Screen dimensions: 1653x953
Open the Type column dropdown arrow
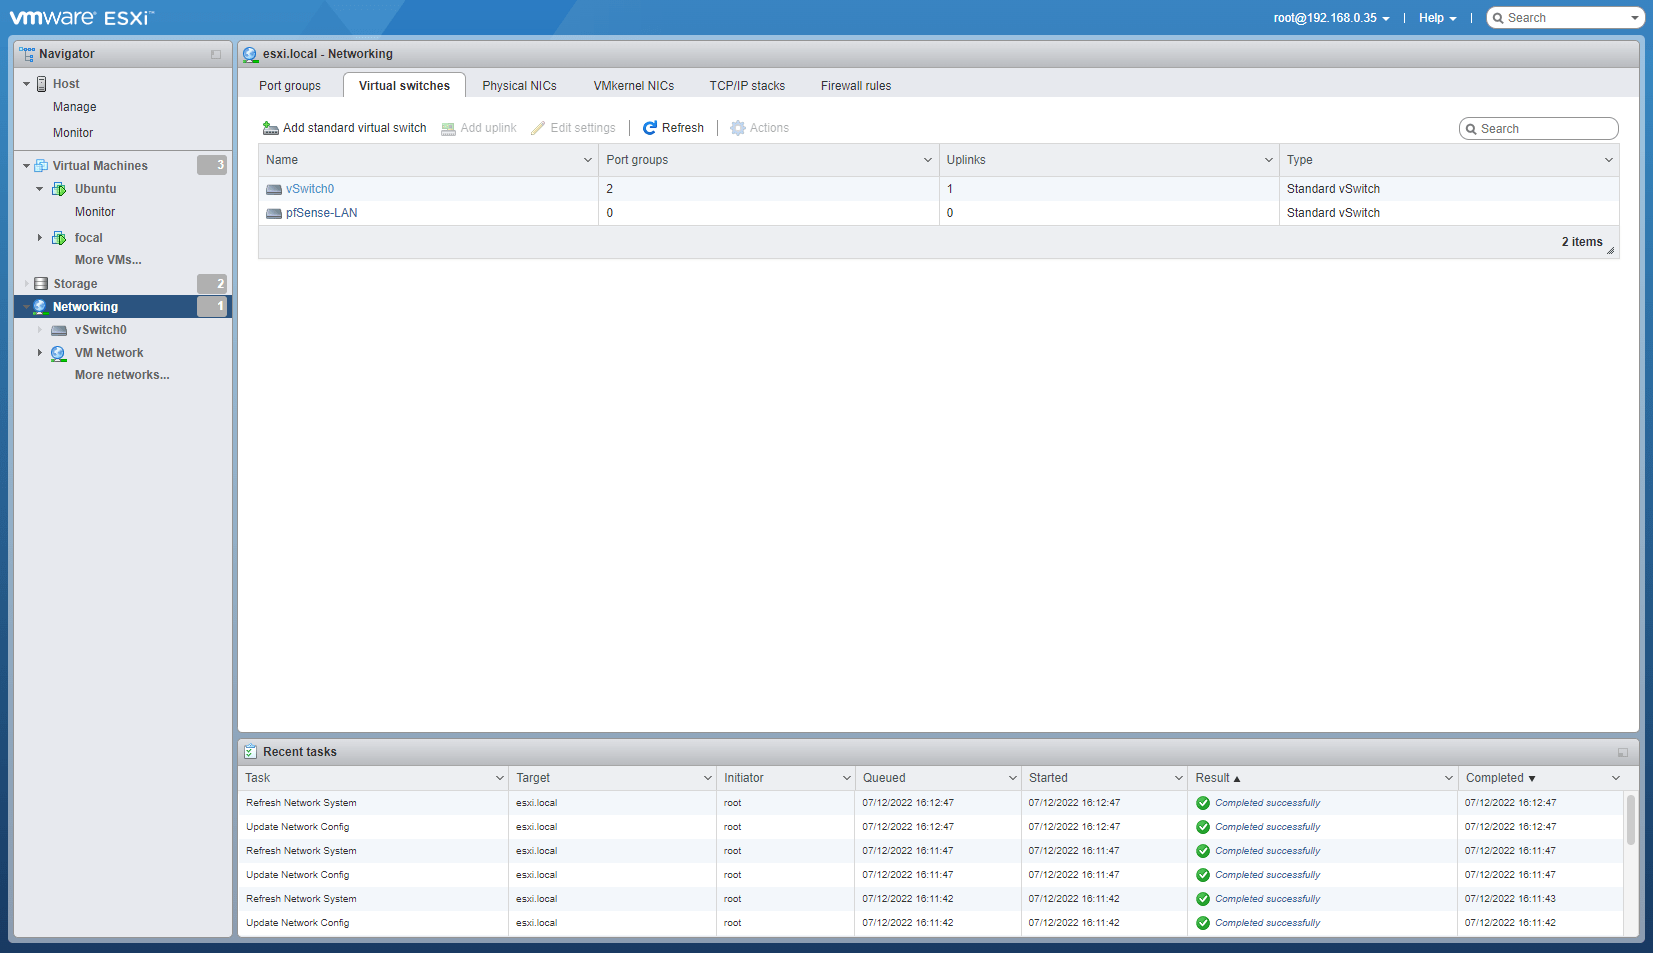[x=1609, y=160]
